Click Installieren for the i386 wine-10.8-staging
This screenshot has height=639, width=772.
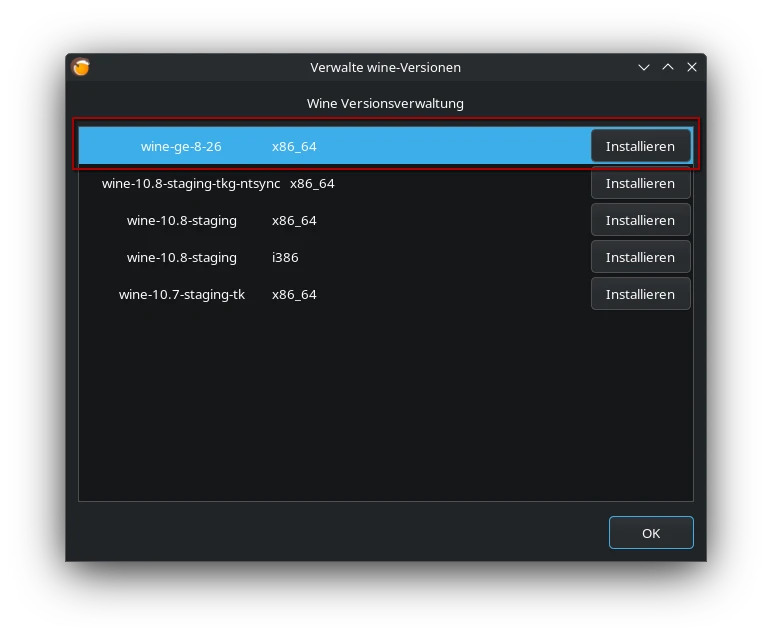[x=640, y=257]
